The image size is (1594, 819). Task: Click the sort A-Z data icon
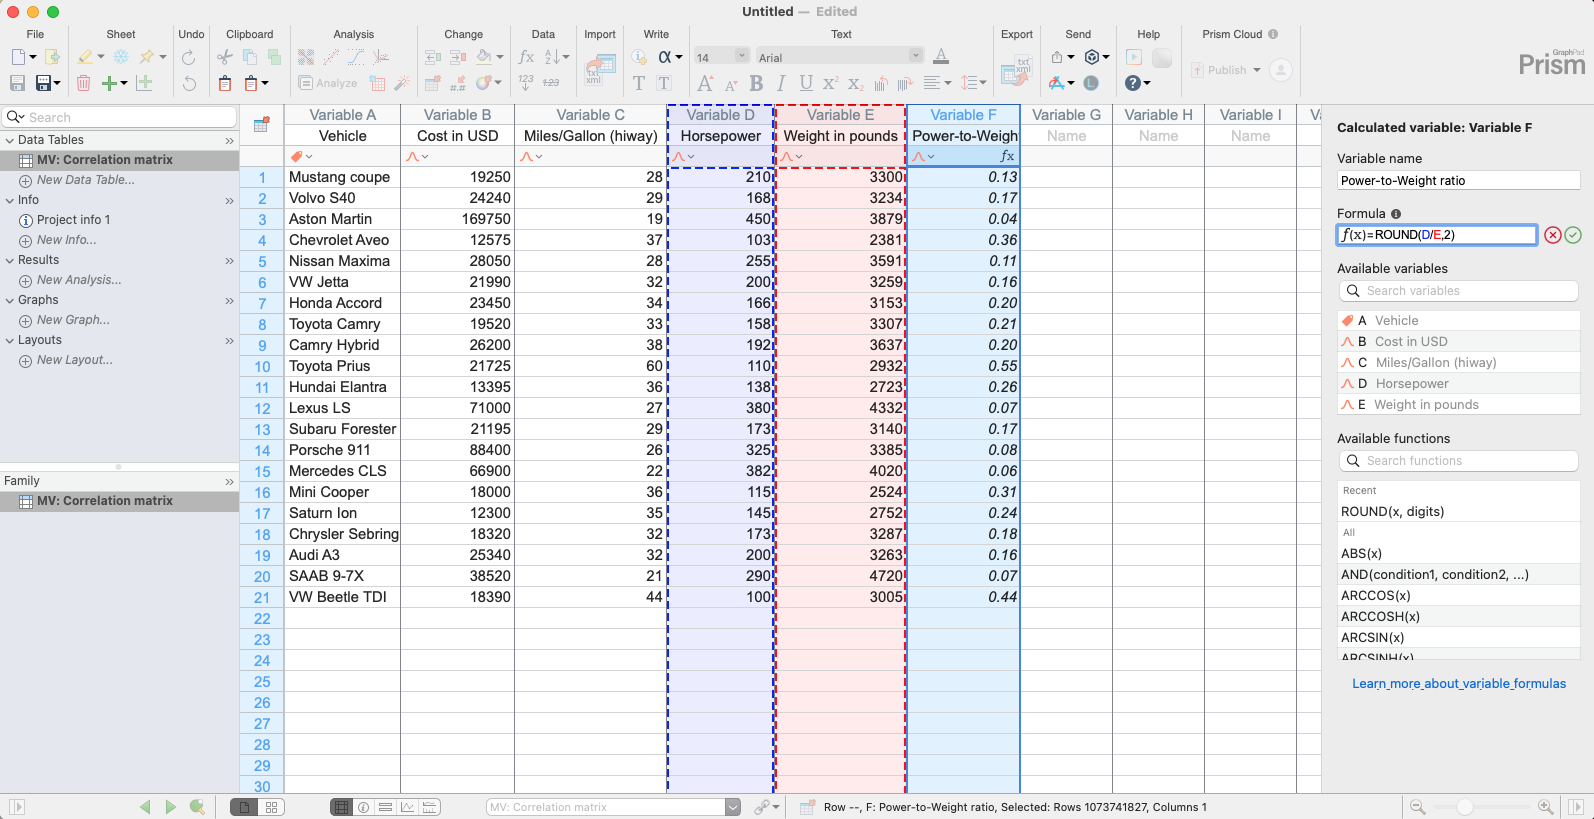pos(555,57)
